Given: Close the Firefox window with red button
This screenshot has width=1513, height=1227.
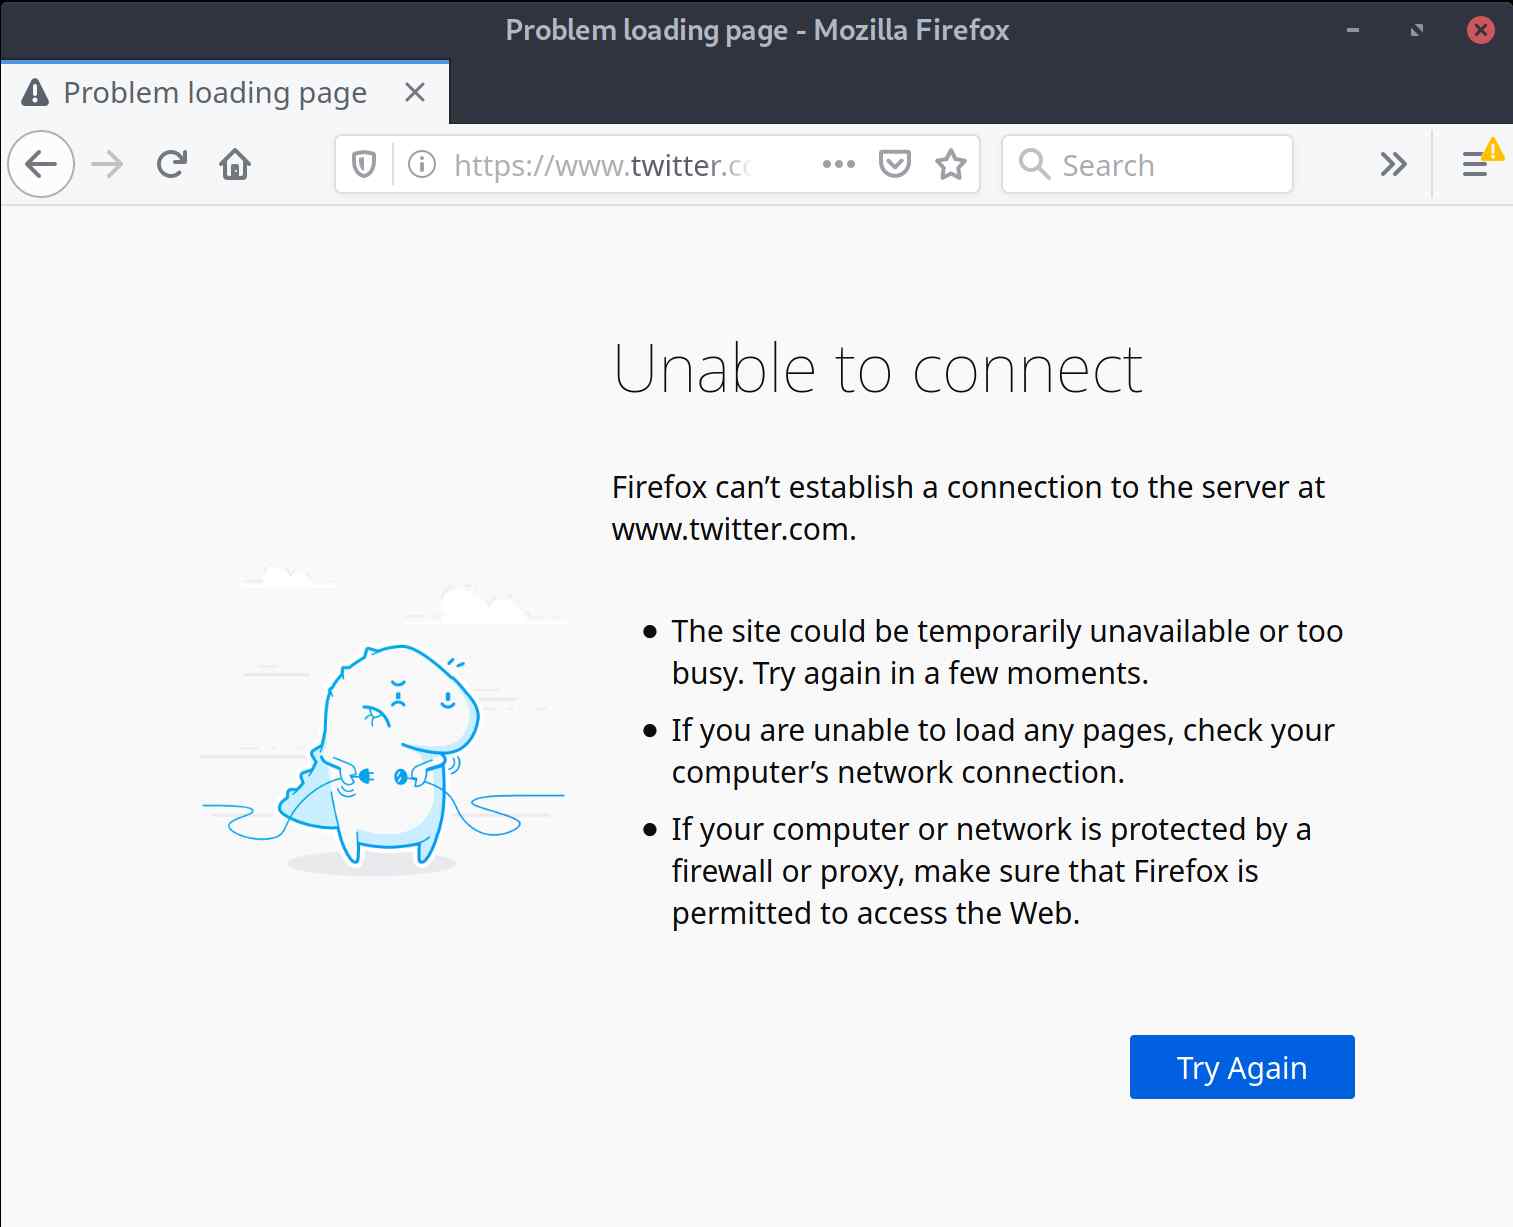Looking at the screenshot, I should pos(1481,30).
